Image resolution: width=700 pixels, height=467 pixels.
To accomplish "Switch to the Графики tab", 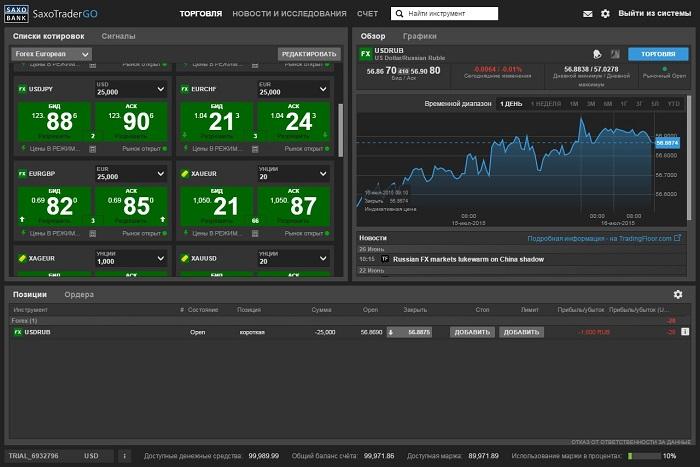I will click(420, 36).
